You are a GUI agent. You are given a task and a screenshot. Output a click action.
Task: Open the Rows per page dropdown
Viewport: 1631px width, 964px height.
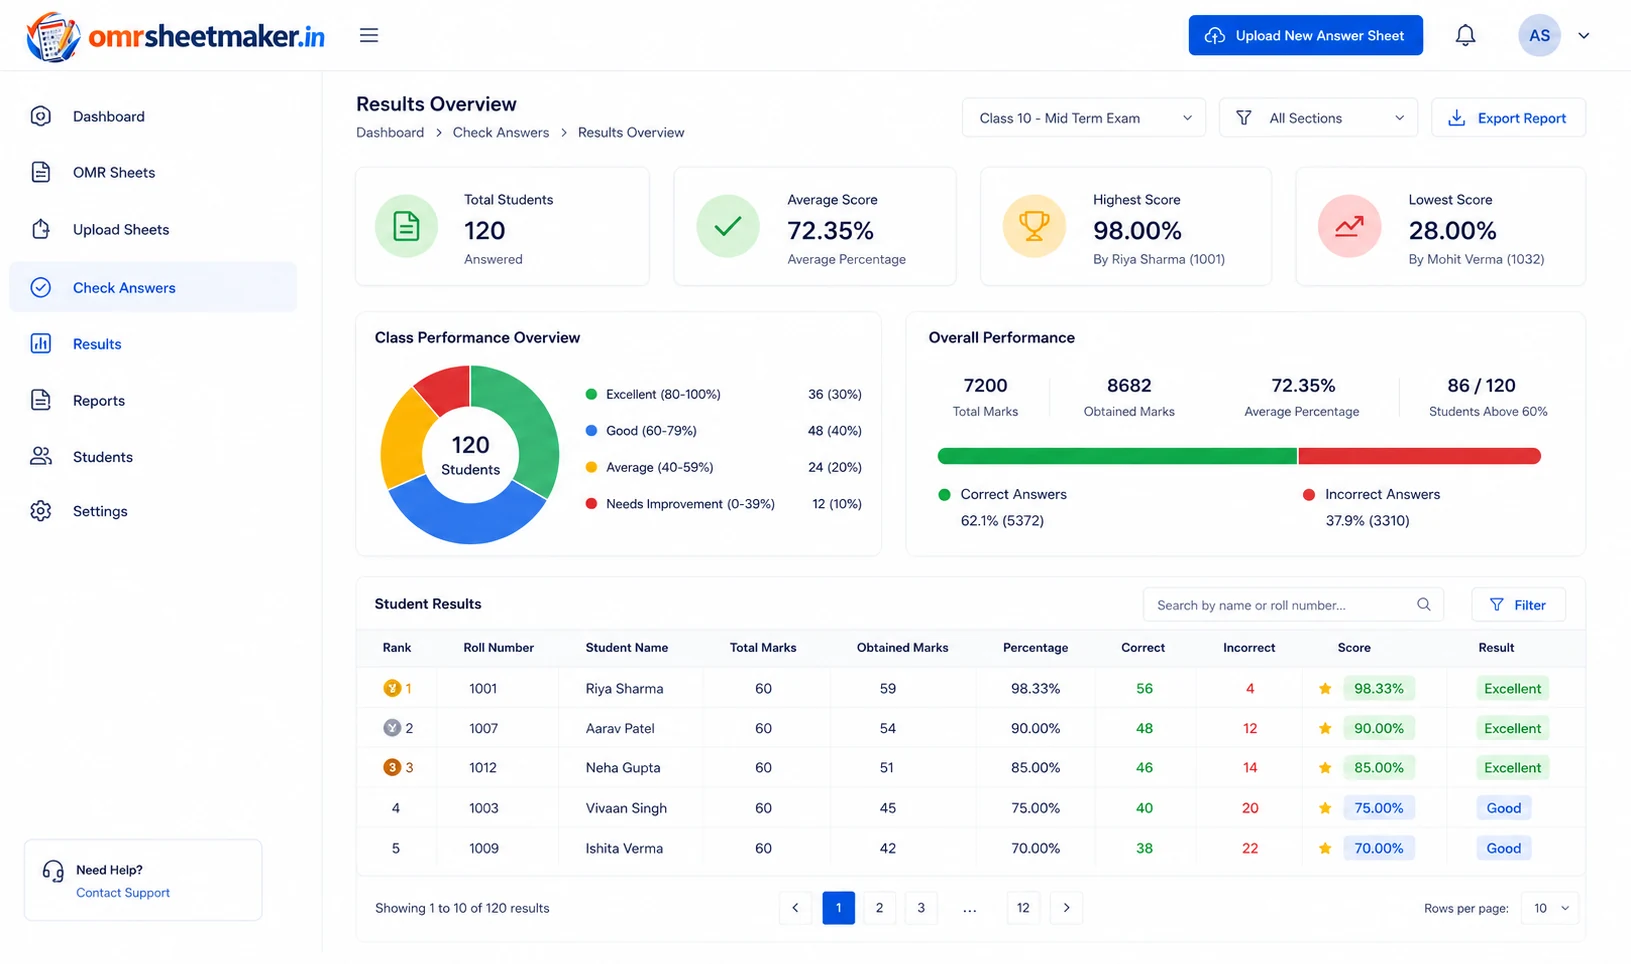pos(1550,908)
